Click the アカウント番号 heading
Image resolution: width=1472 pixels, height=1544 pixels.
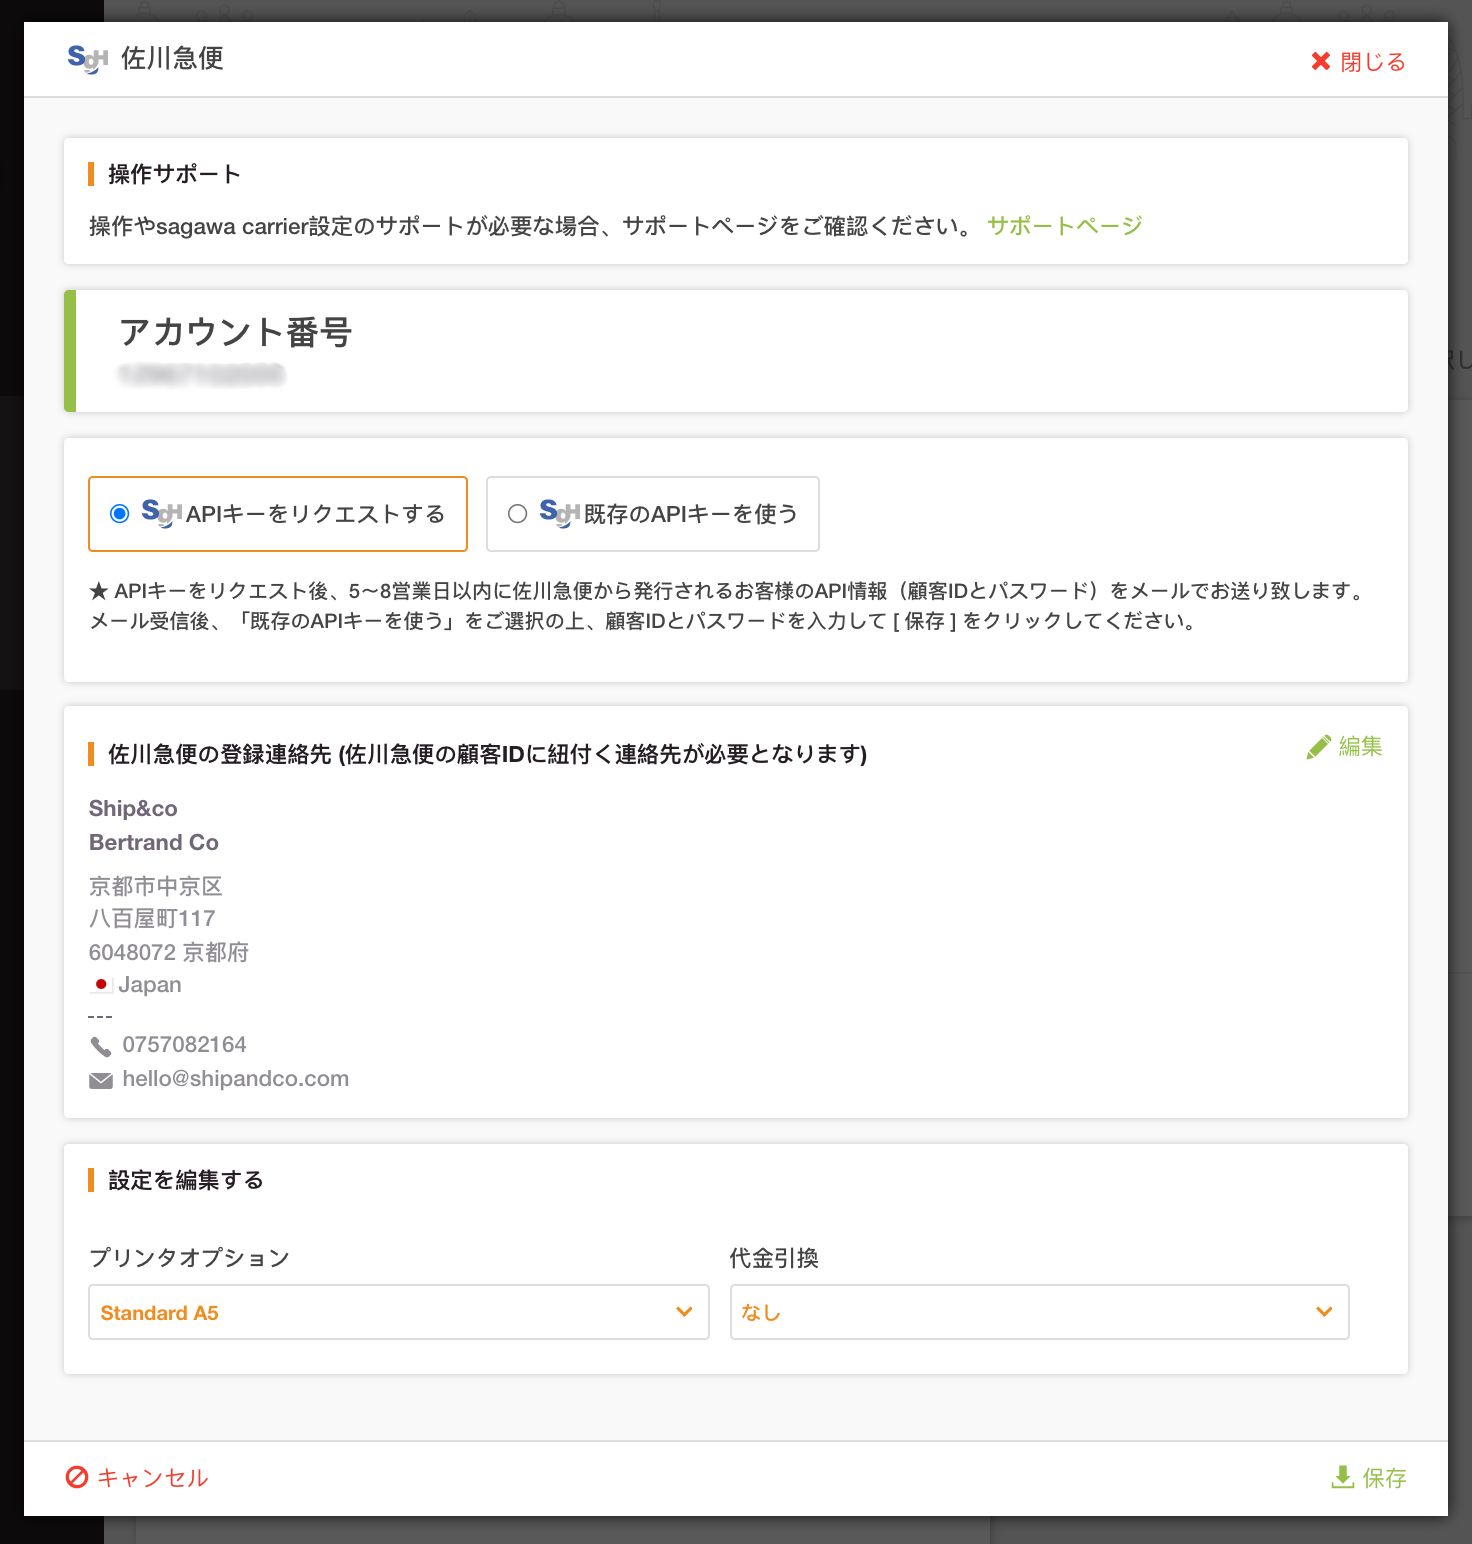click(x=236, y=332)
